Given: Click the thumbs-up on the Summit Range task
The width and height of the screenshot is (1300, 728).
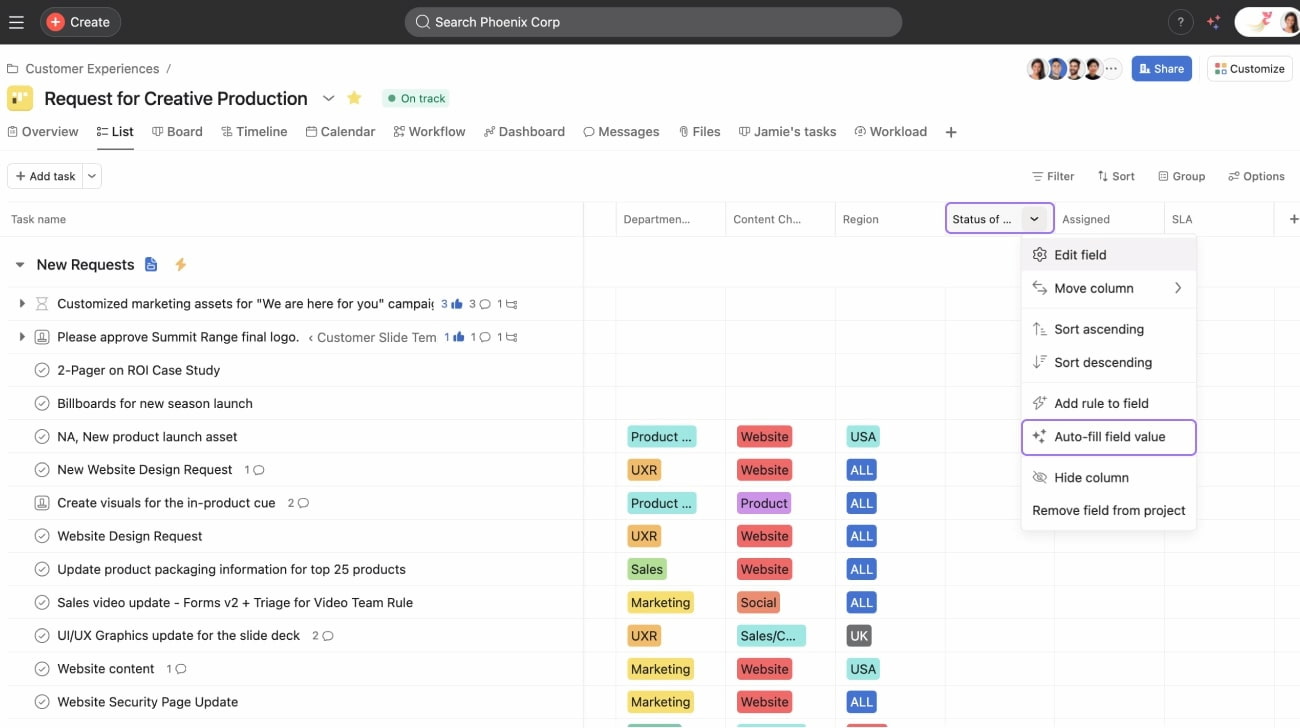Looking at the screenshot, I should coord(456,337).
